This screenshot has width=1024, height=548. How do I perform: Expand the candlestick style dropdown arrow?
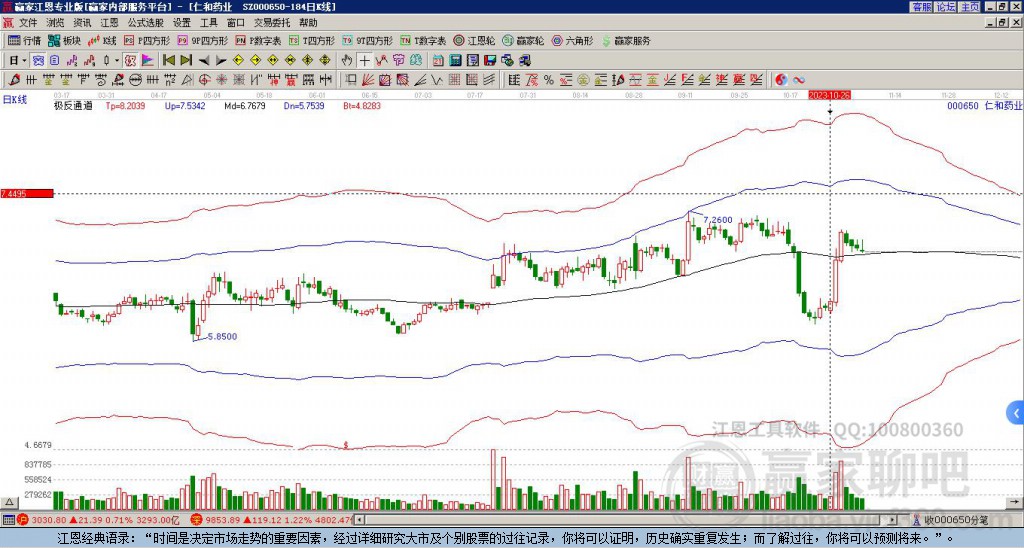(x=117, y=61)
